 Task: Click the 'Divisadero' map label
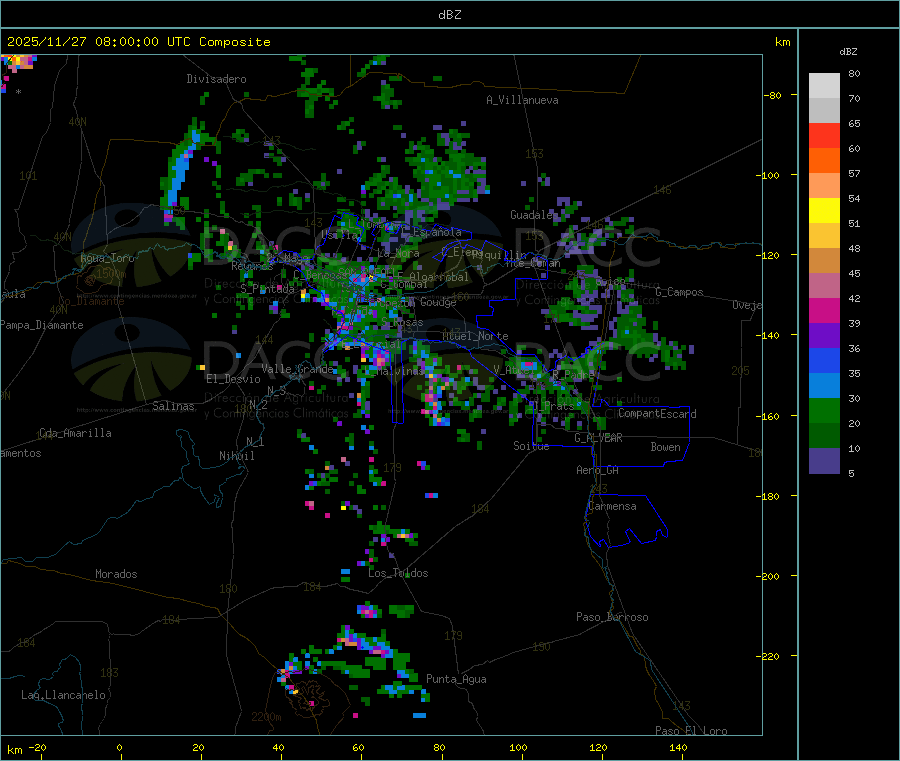click(216, 79)
